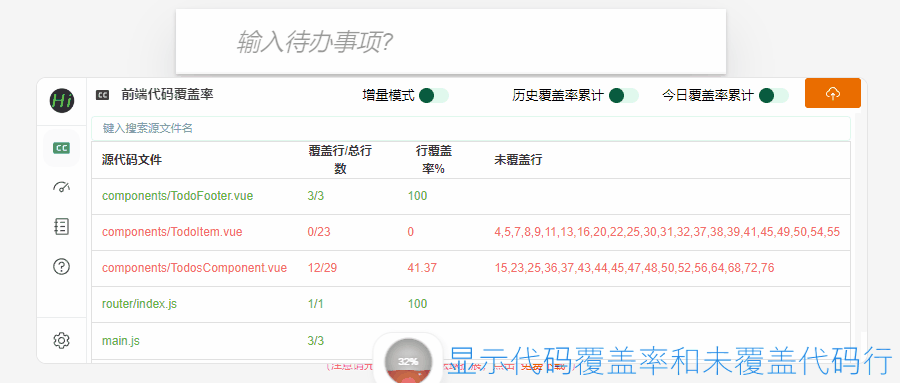This screenshot has height=383, width=900.
Task: Open the settings gear icon
Action: 61,340
